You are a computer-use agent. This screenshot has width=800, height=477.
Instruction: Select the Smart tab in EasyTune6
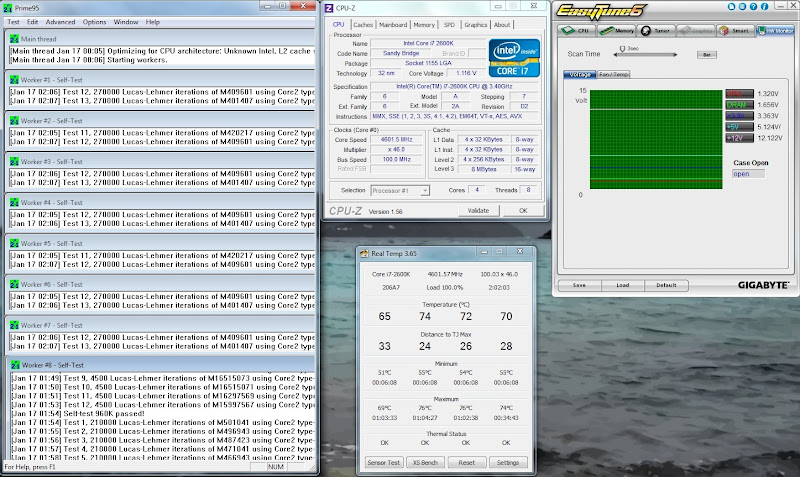coord(735,31)
